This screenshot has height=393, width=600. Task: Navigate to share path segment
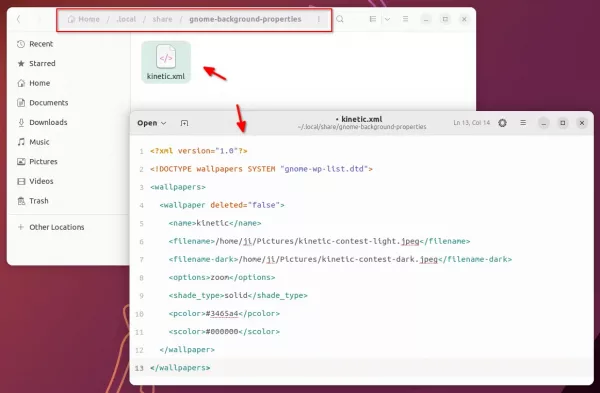[x=162, y=19]
